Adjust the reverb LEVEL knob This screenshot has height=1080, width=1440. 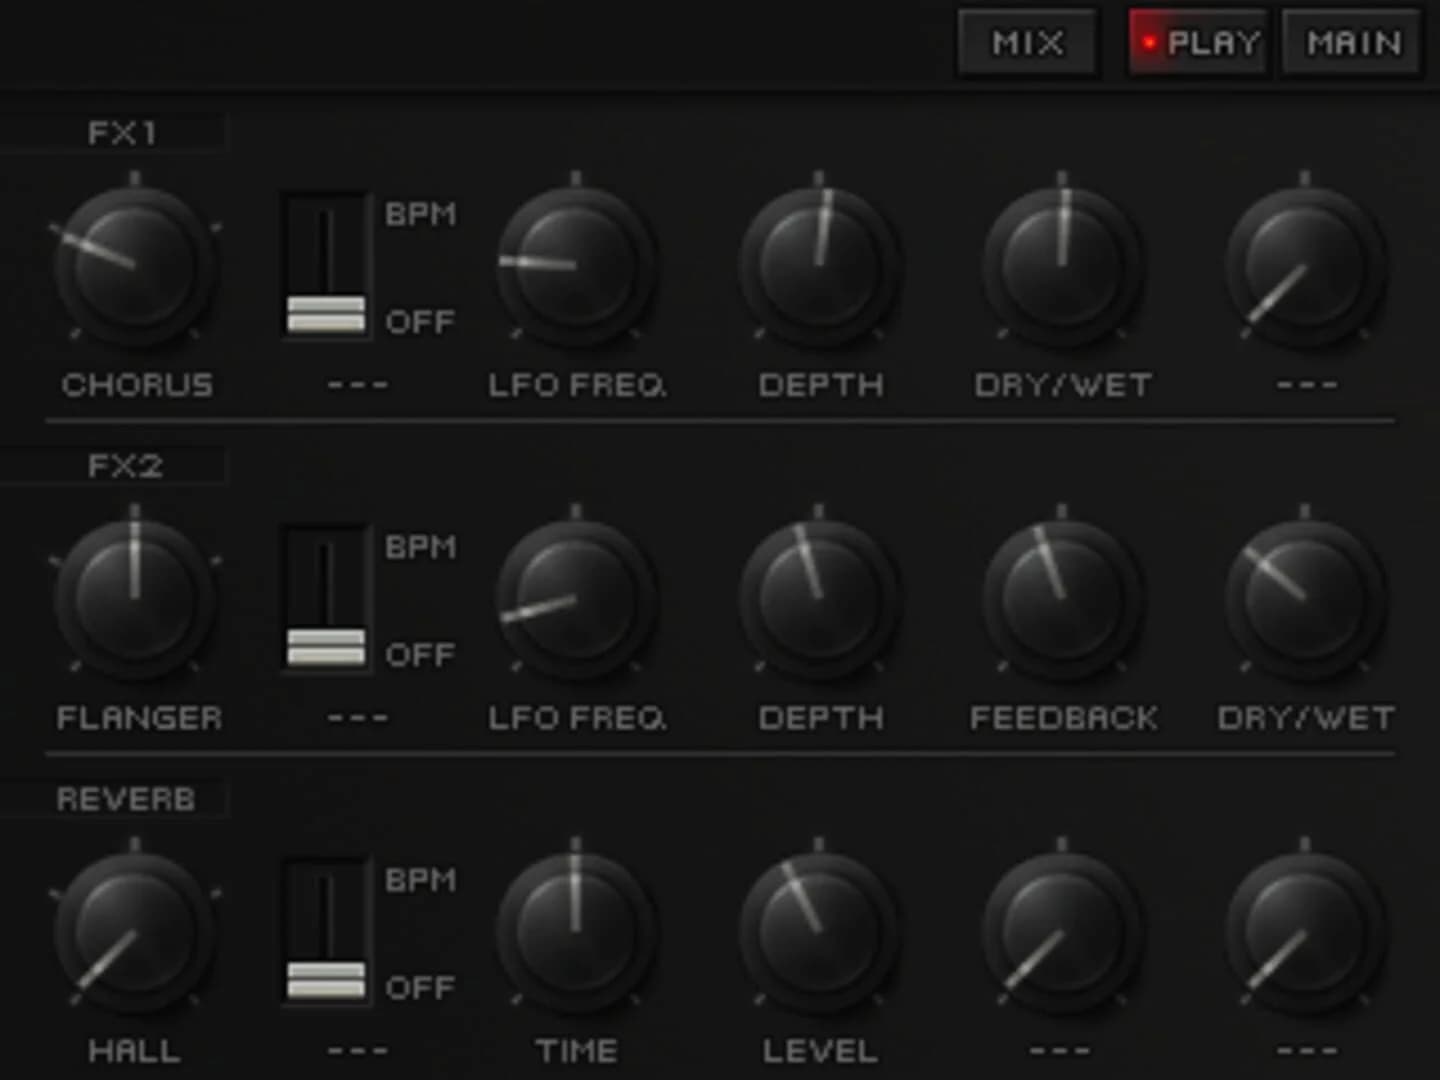[820, 930]
